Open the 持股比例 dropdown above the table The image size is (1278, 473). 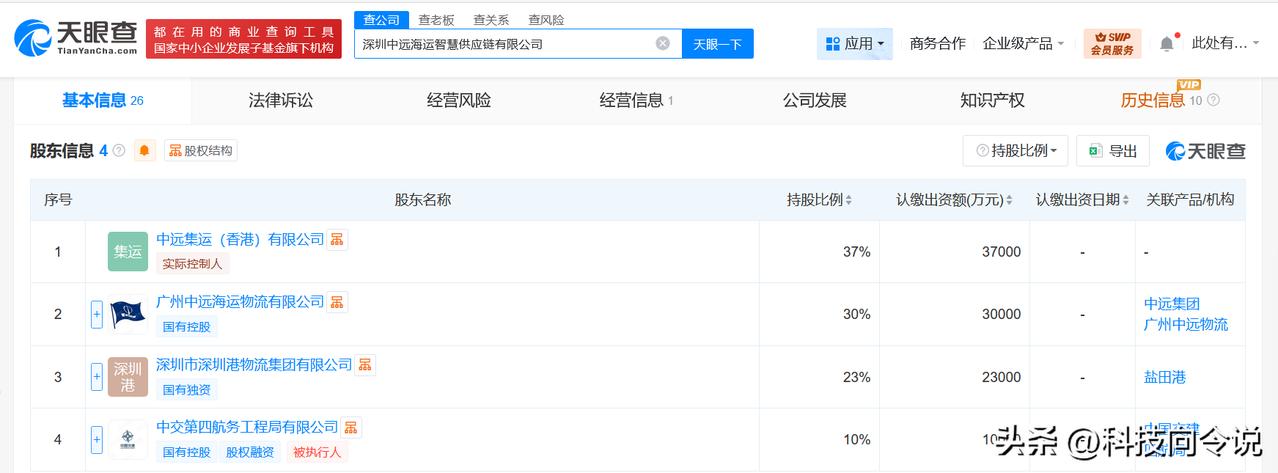tap(1015, 151)
